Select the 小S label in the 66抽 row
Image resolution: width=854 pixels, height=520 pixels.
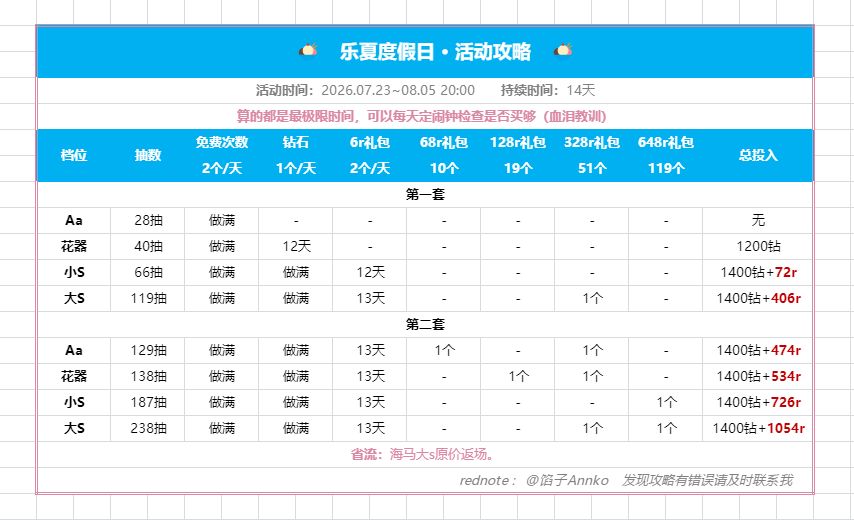[x=74, y=272]
